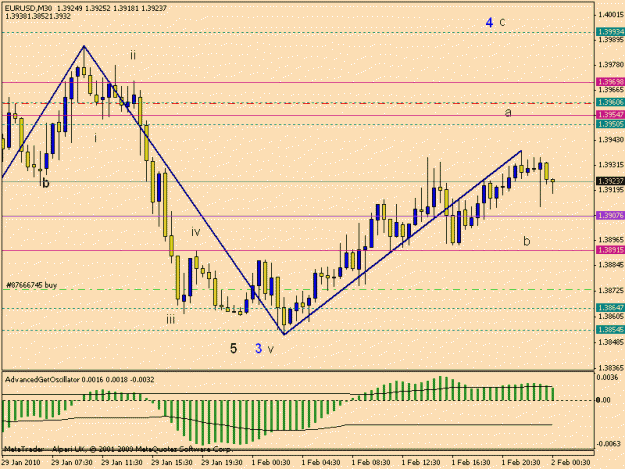Screen dimensions: 625x469
Task: Click the teal 1.38647 price tag
Action: [x=610, y=308]
